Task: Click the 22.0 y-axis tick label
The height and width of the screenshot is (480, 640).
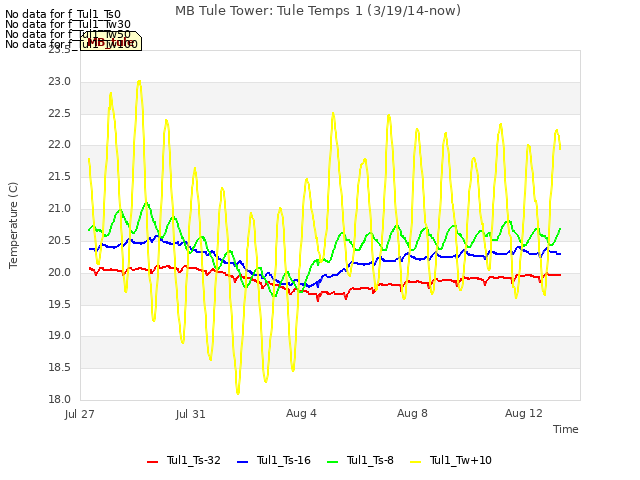Action: (x=60, y=144)
